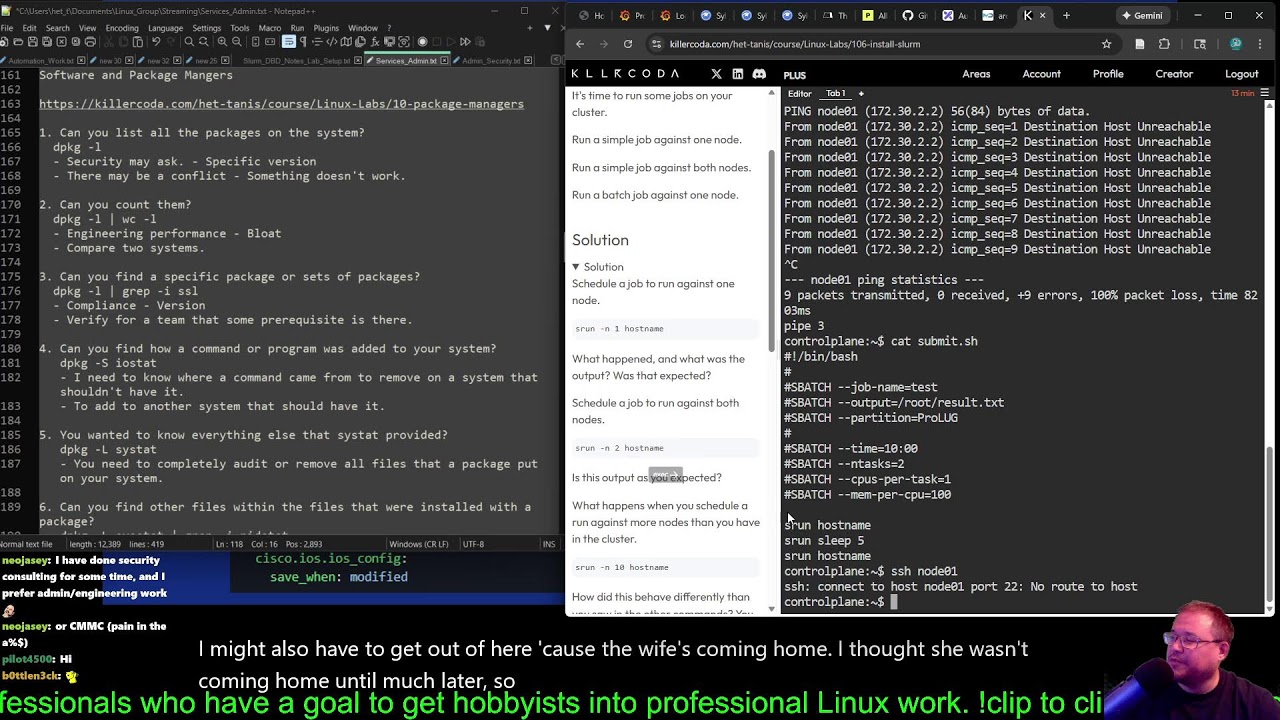The width and height of the screenshot is (1280, 720).
Task: Open the Macro menu in Notepad++
Action: [270, 28]
